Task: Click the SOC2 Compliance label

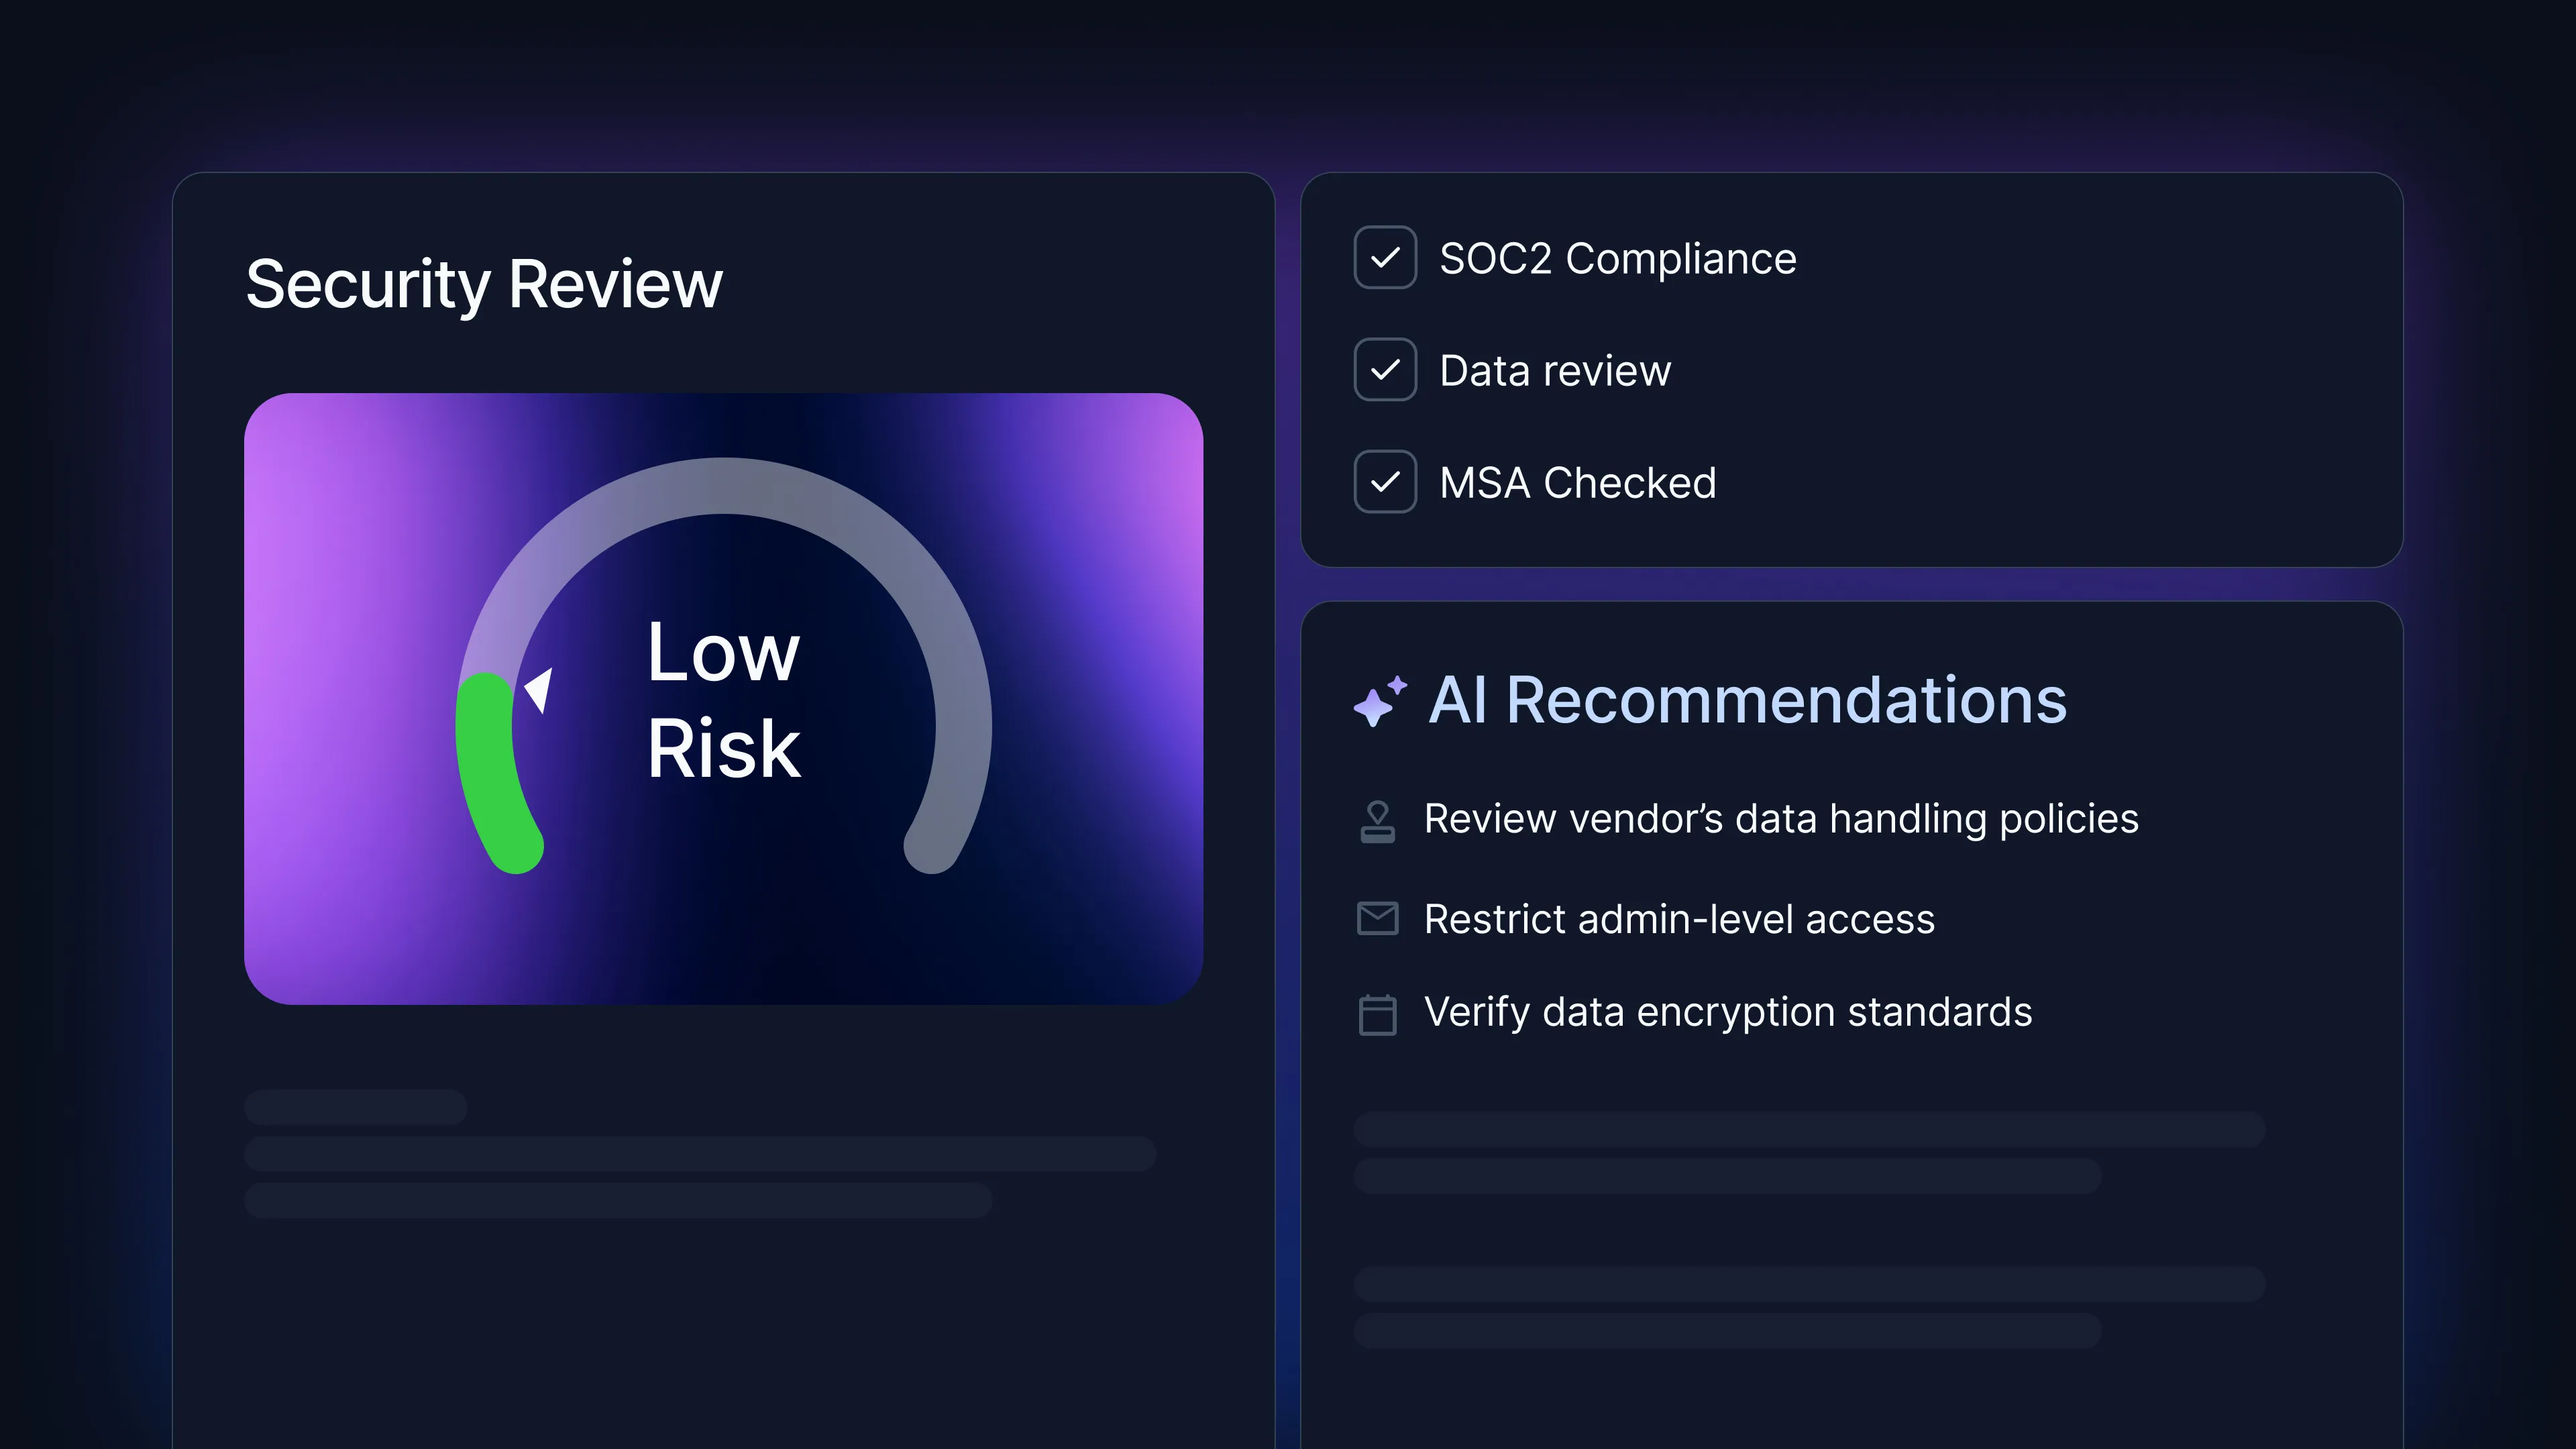Action: point(1617,259)
